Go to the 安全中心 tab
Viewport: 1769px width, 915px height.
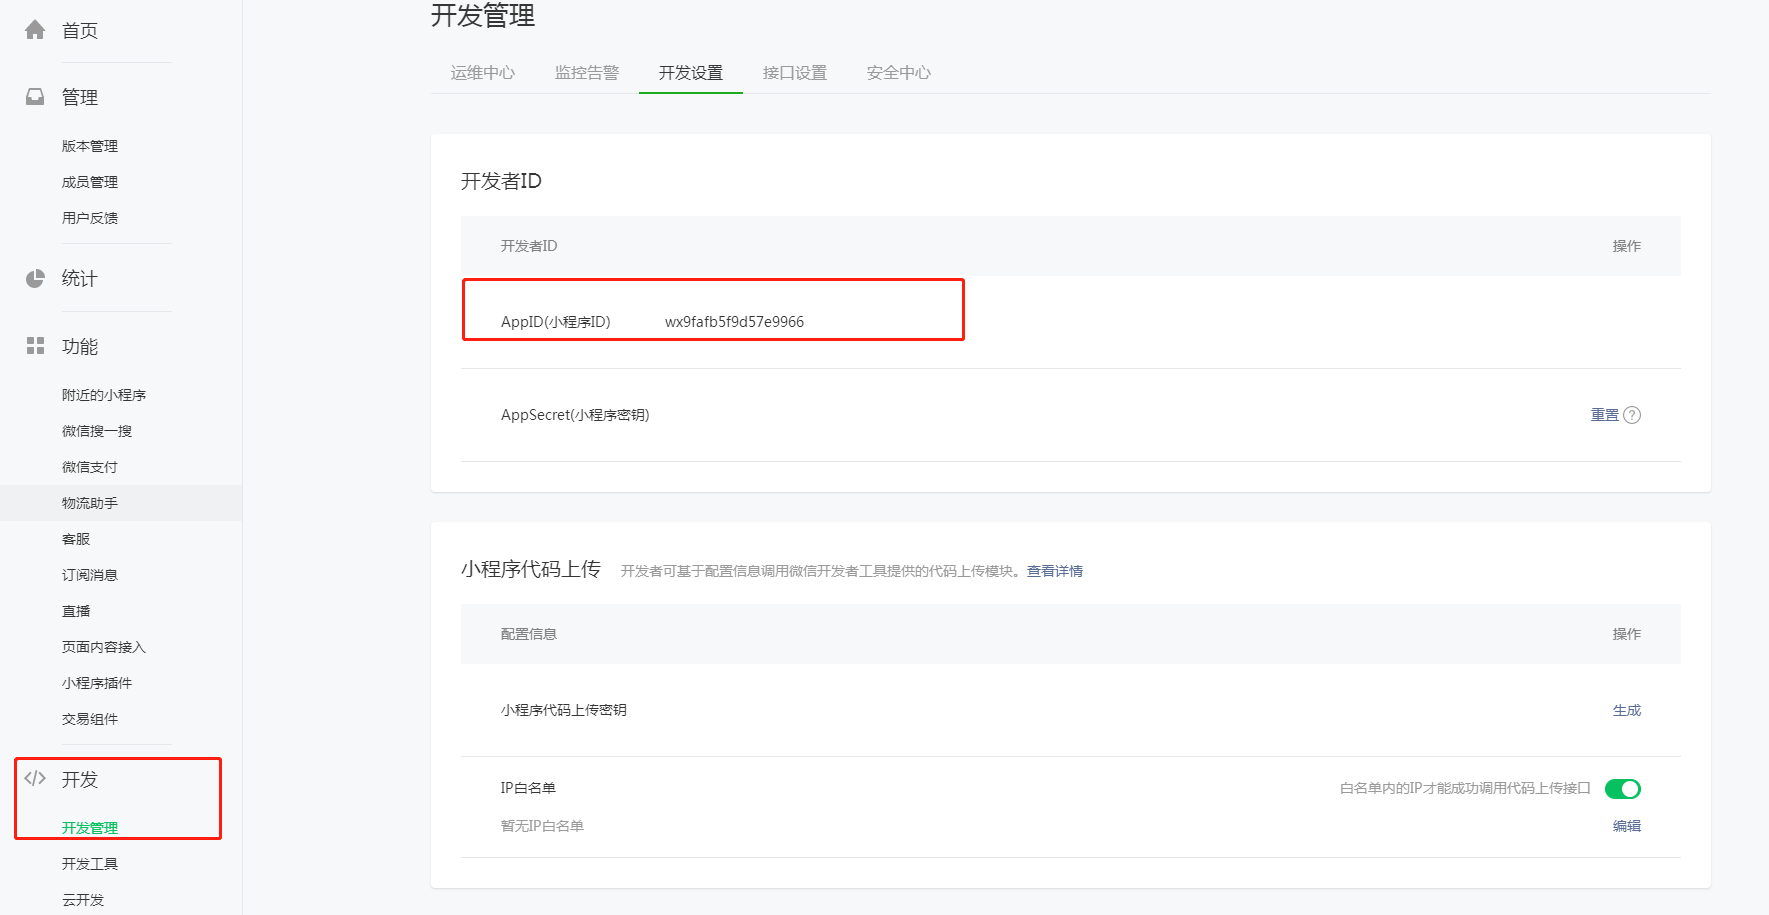[899, 73]
